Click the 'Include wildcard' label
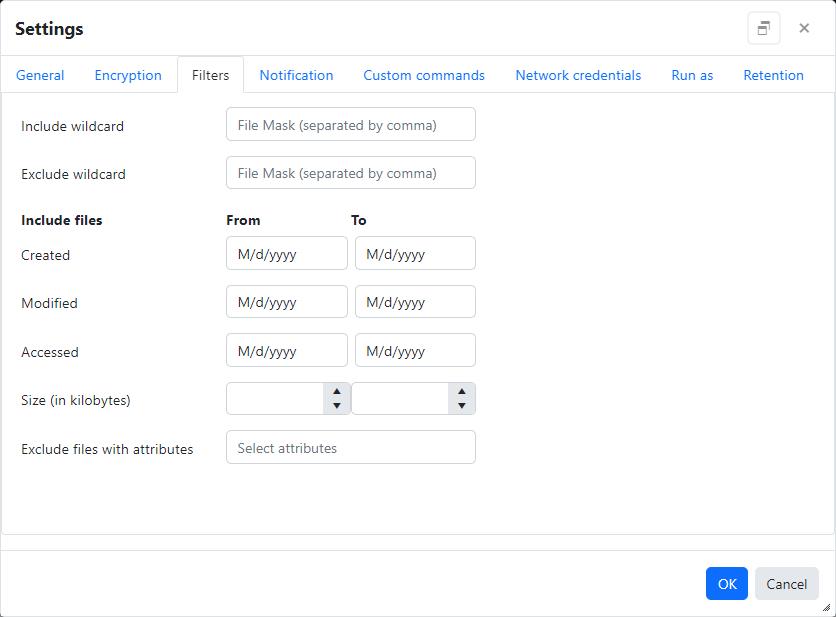The image size is (836, 617). pyautogui.click(x=73, y=126)
